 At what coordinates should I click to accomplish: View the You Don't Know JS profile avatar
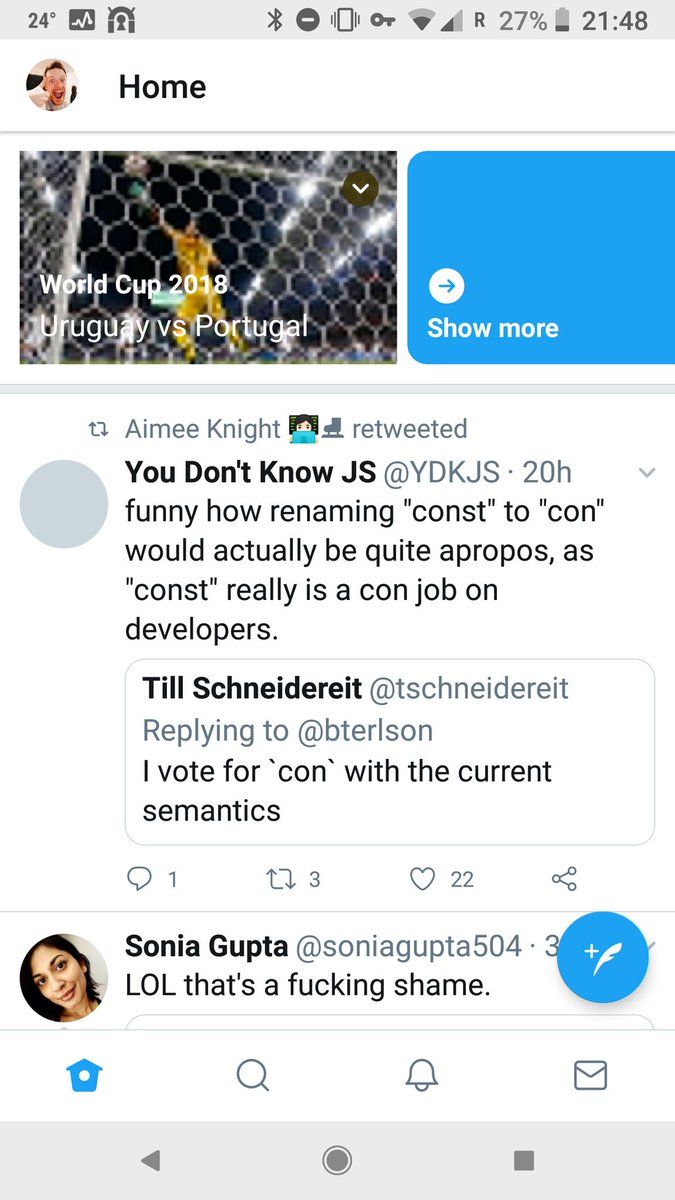pyautogui.click(x=64, y=504)
